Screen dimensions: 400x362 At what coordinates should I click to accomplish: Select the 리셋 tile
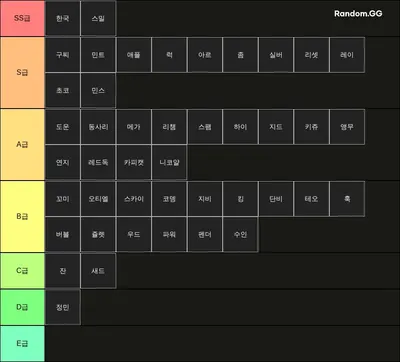point(311,55)
